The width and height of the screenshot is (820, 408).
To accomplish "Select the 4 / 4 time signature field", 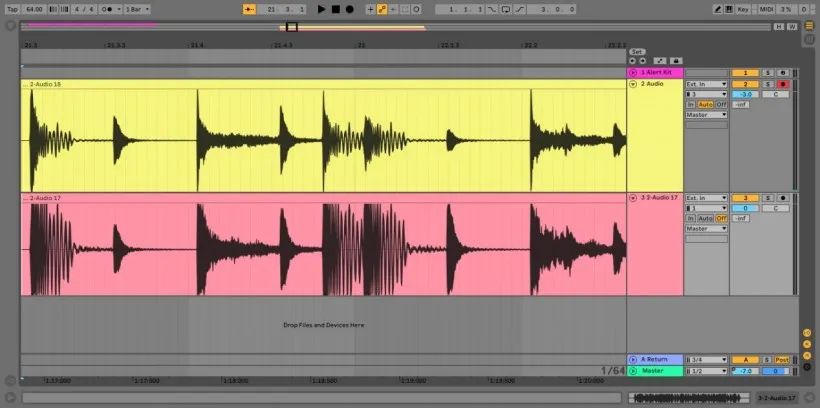I will coord(83,9).
